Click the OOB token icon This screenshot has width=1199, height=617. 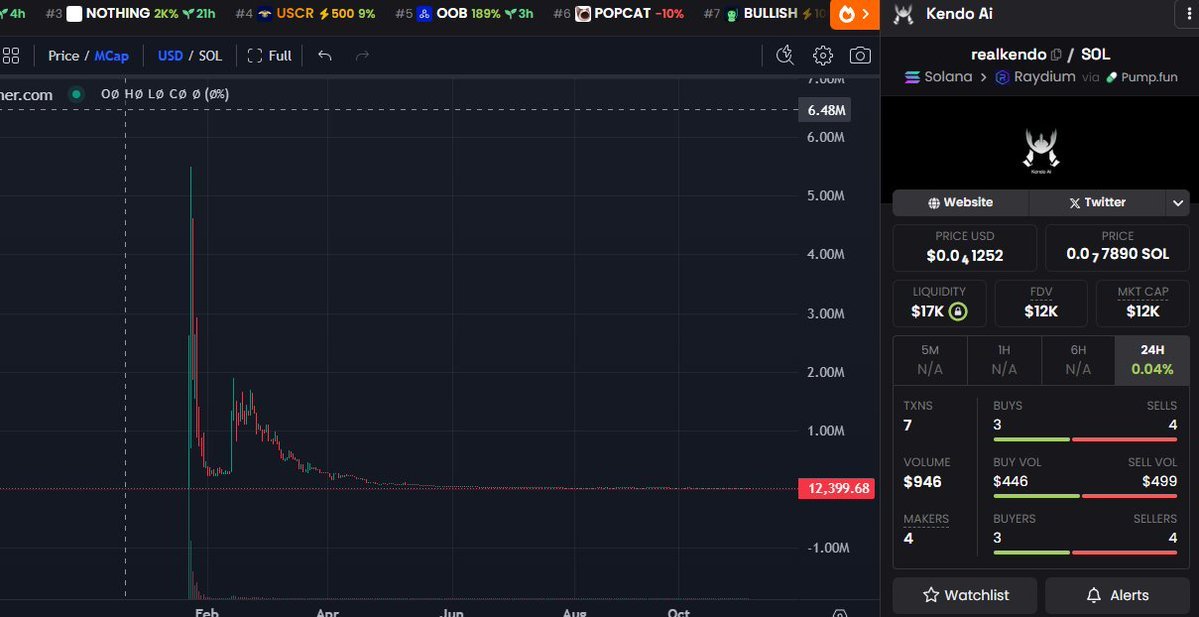pos(424,14)
